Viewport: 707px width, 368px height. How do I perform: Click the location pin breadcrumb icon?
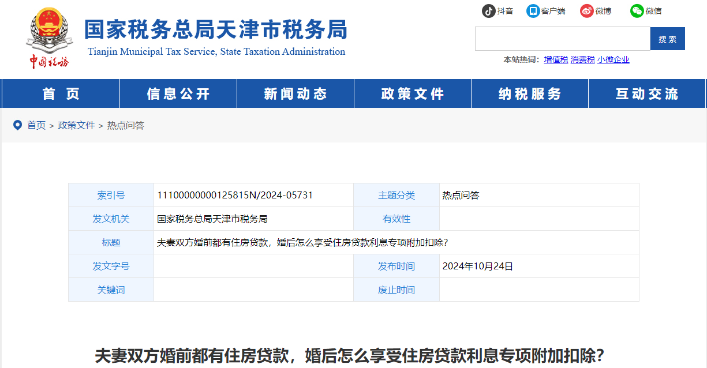(x=18, y=125)
